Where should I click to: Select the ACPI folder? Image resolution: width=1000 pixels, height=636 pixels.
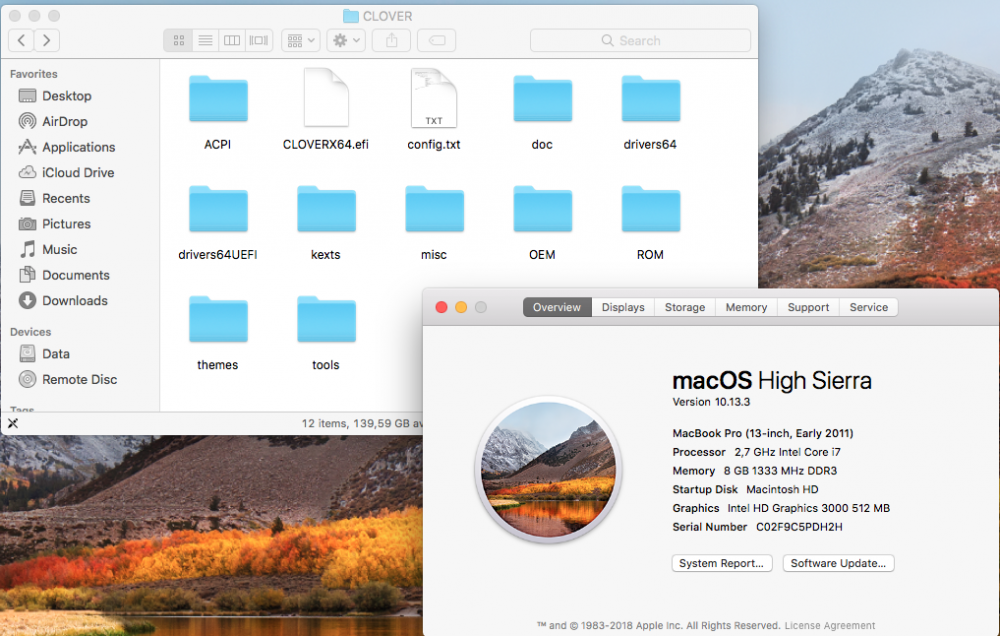tap(218, 100)
